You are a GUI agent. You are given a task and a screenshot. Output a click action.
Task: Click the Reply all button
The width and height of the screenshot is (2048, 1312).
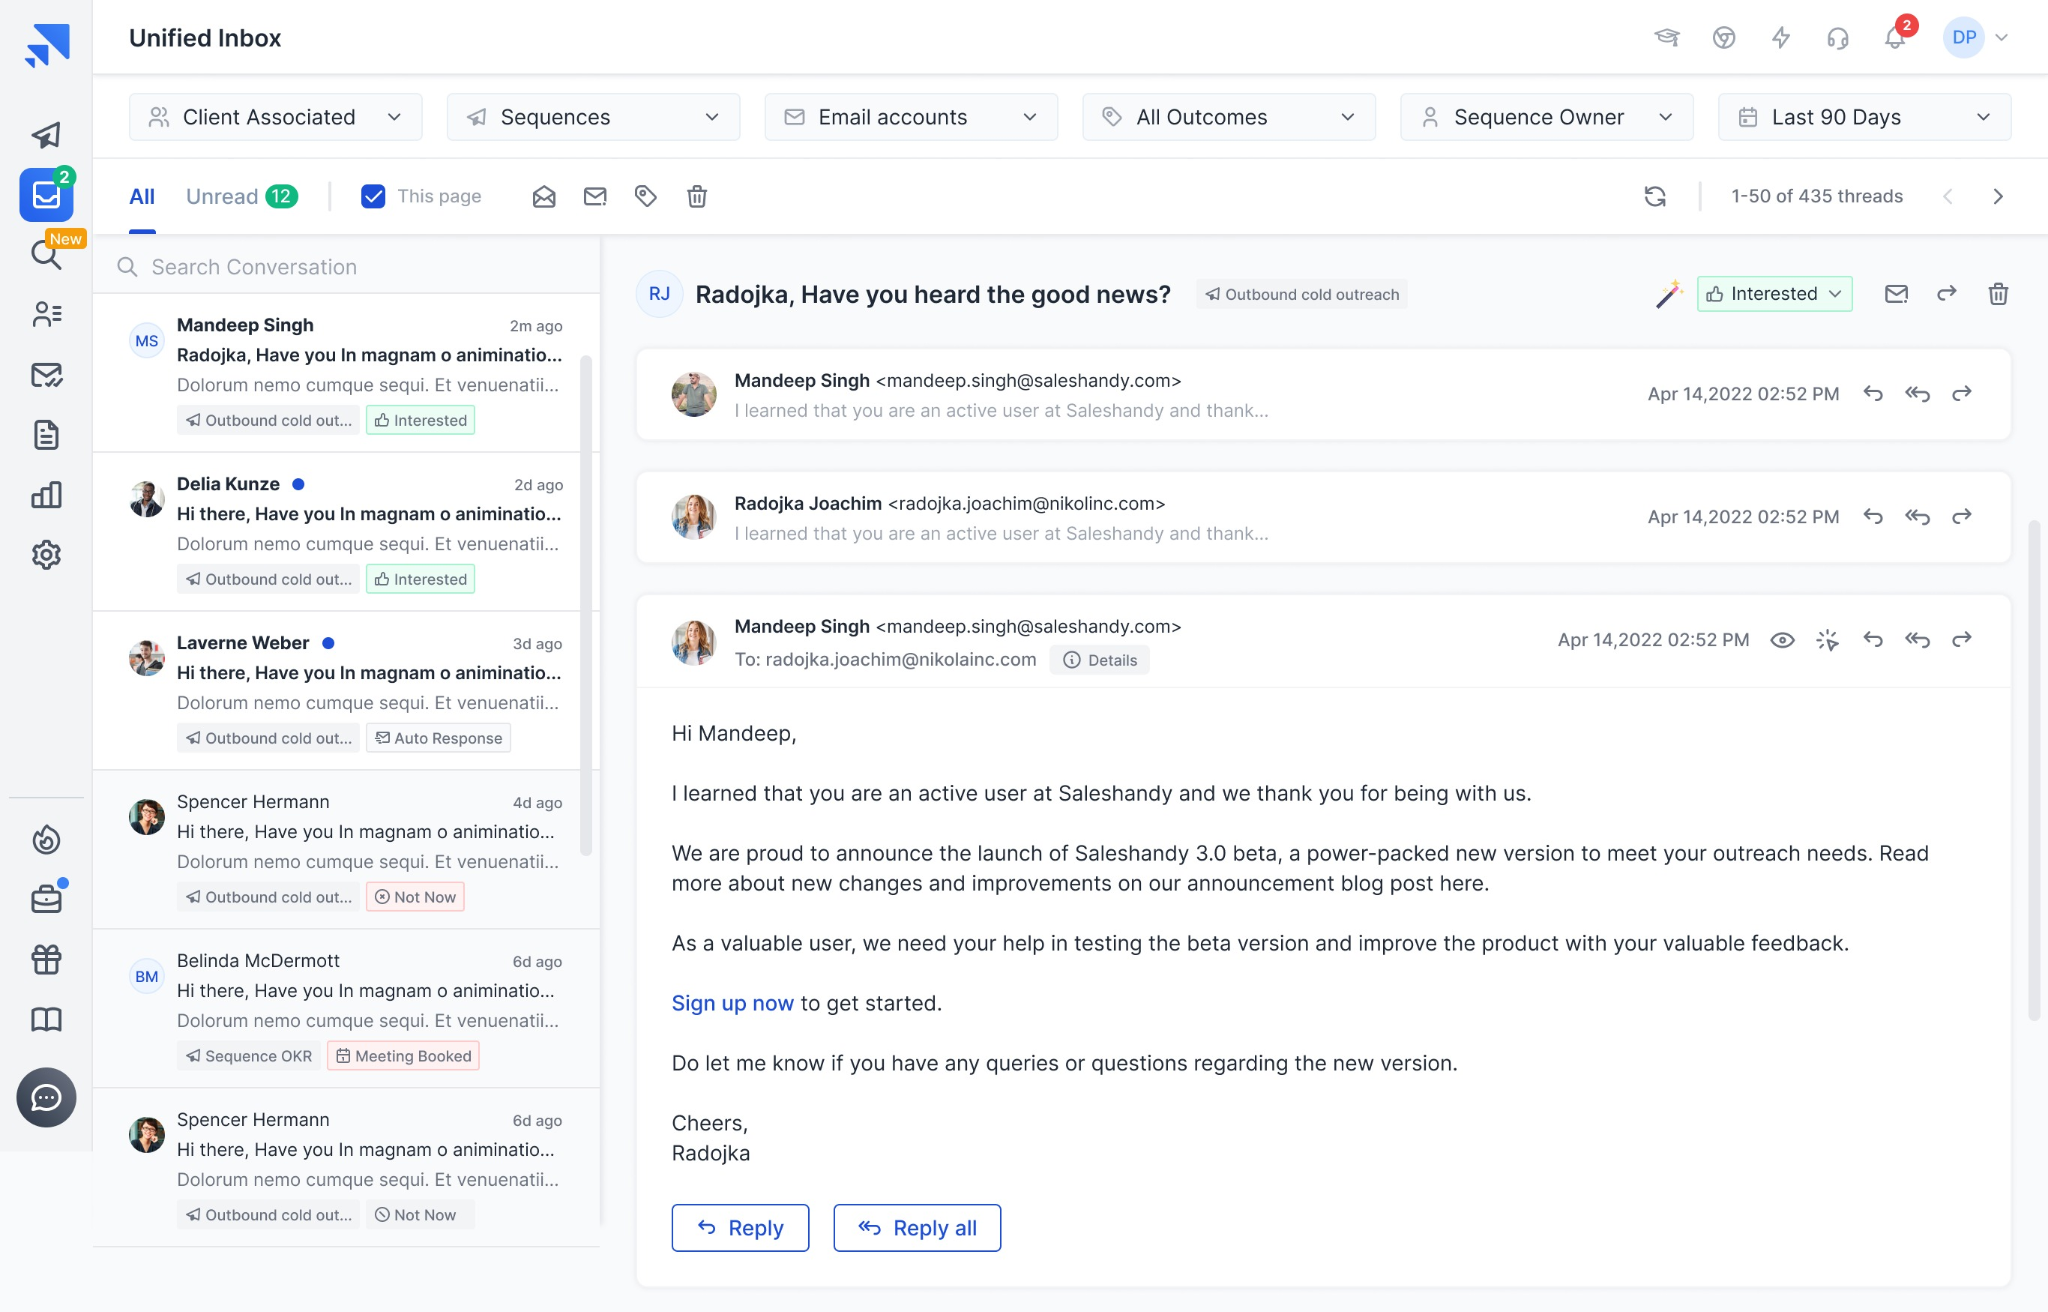click(917, 1227)
